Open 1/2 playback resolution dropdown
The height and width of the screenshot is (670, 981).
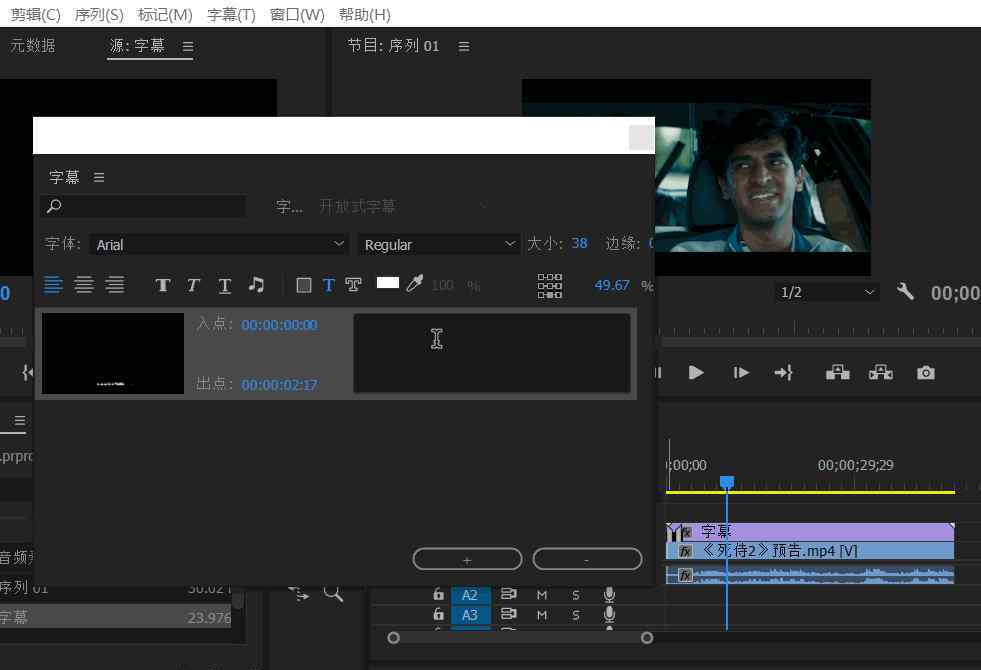tap(827, 292)
